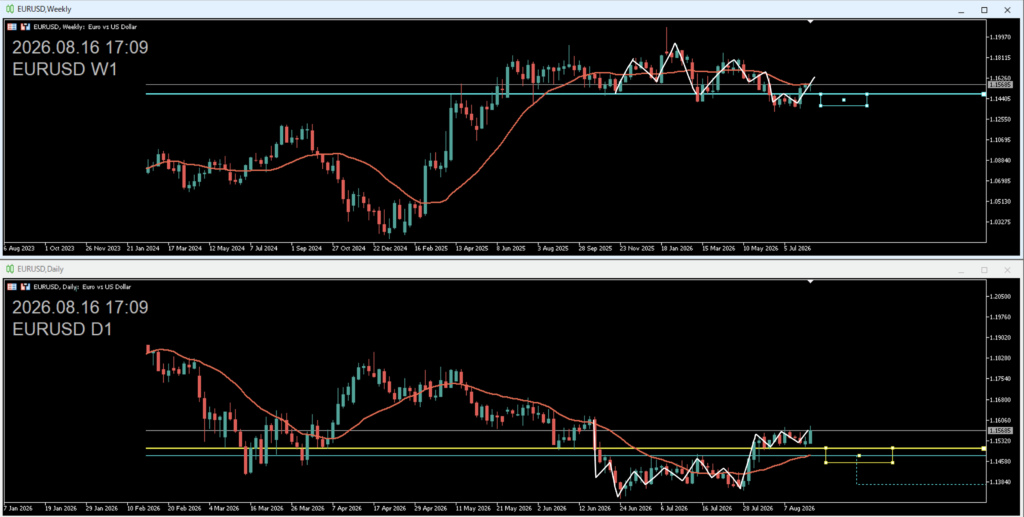
Task: Click '16 Feb 2025' on Weekly time axis
Action: pyautogui.click(x=430, y=249)
